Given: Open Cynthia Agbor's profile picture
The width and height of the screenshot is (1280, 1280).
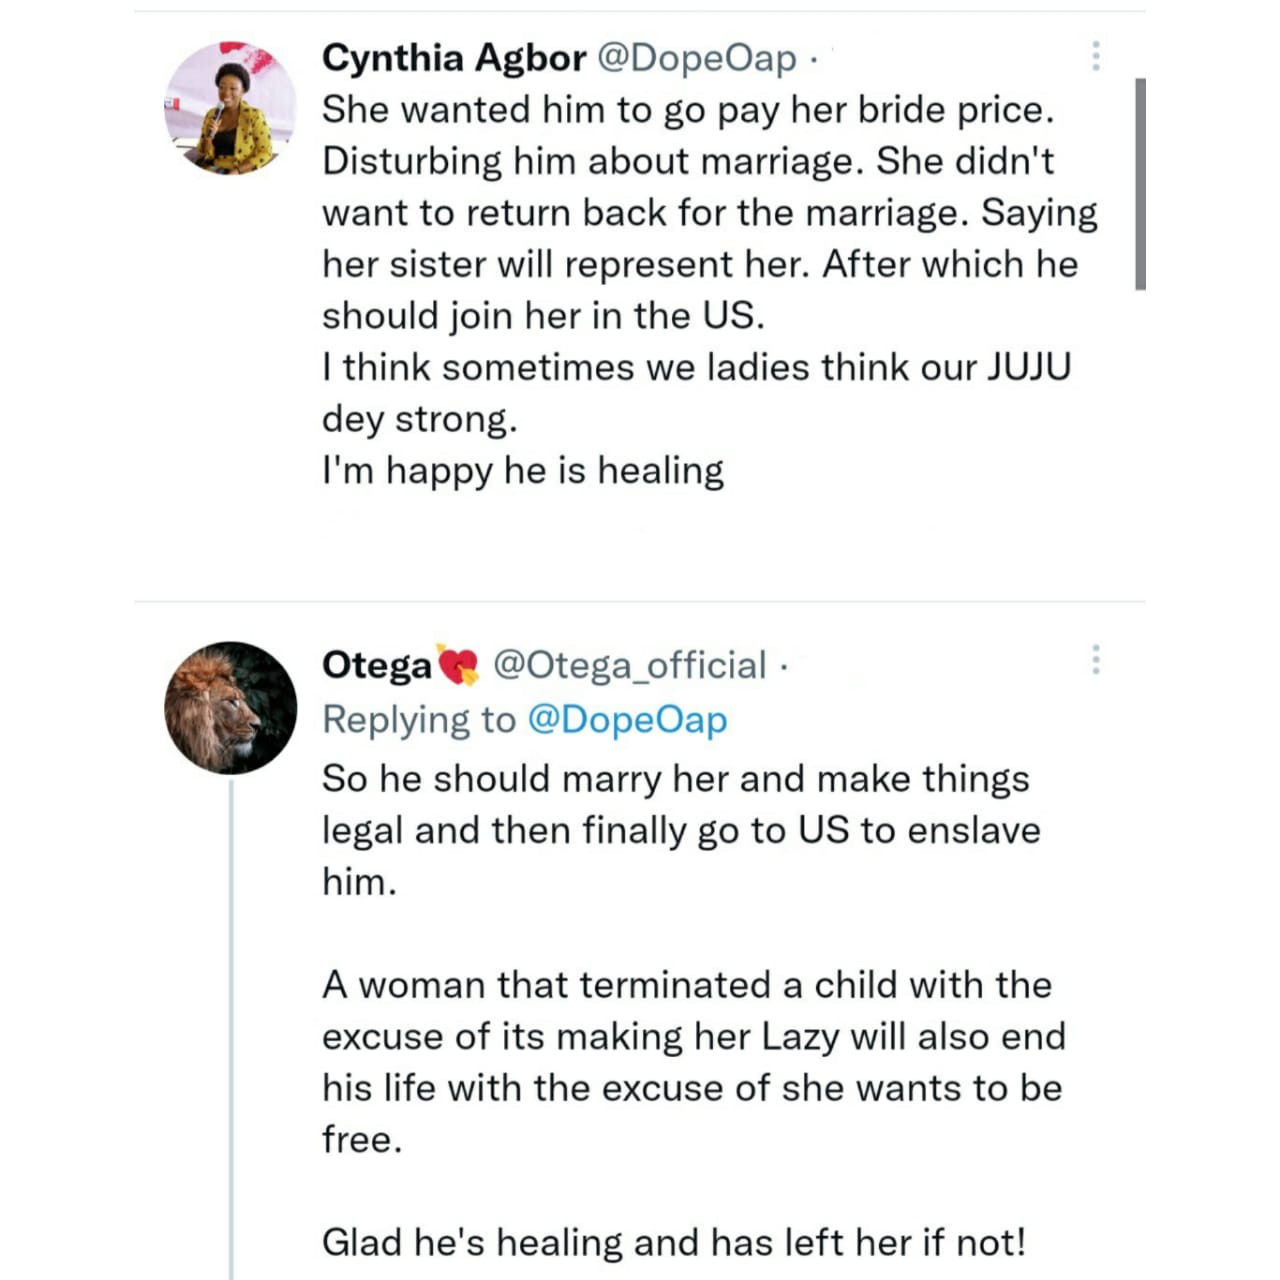Looking at the screenshot, I should click(230, 108).
